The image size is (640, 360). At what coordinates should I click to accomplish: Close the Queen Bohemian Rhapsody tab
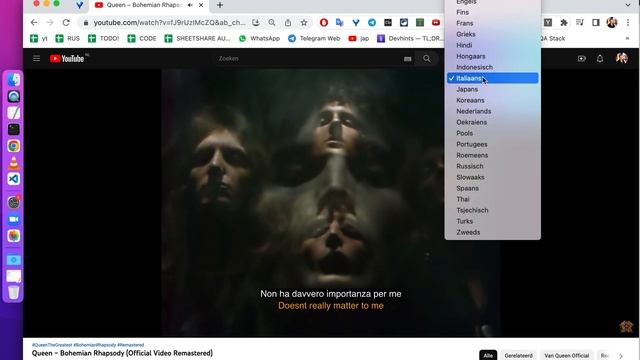(x=201, y=5)
